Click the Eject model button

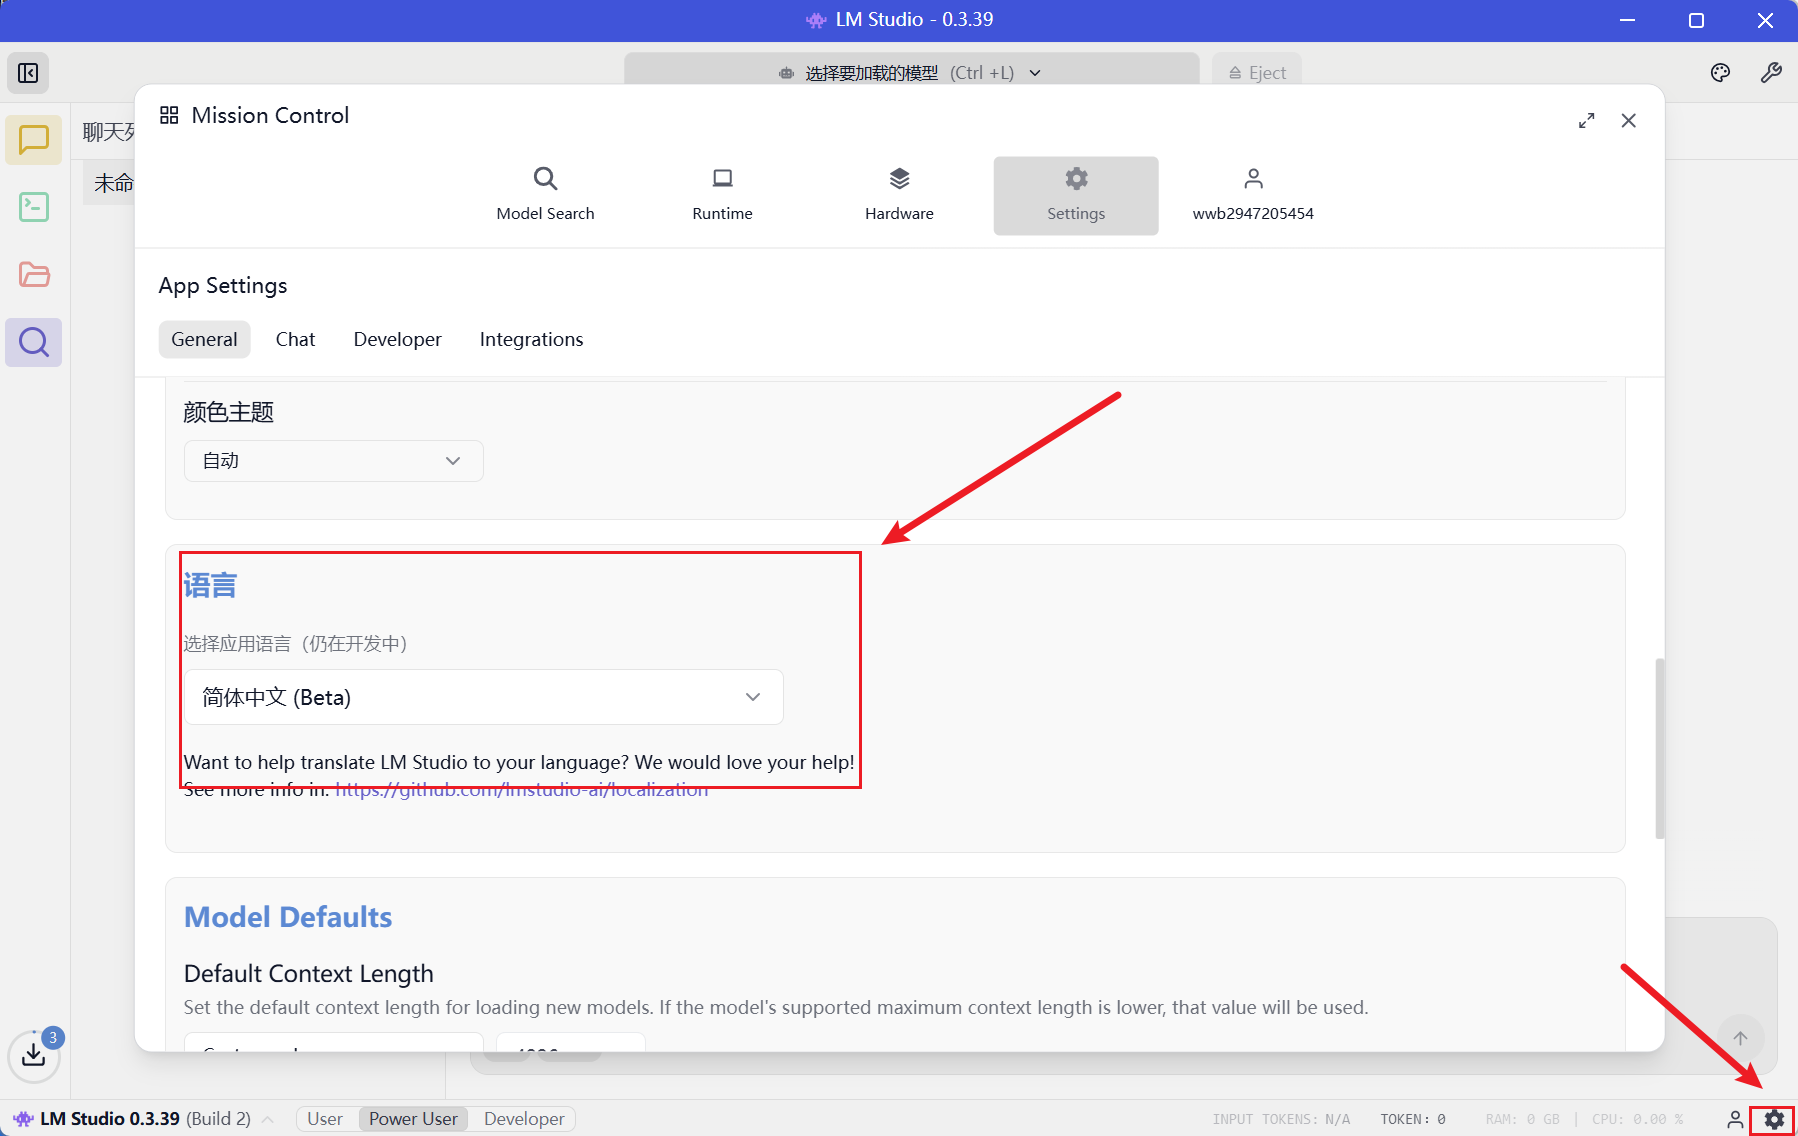point(1257,72)
